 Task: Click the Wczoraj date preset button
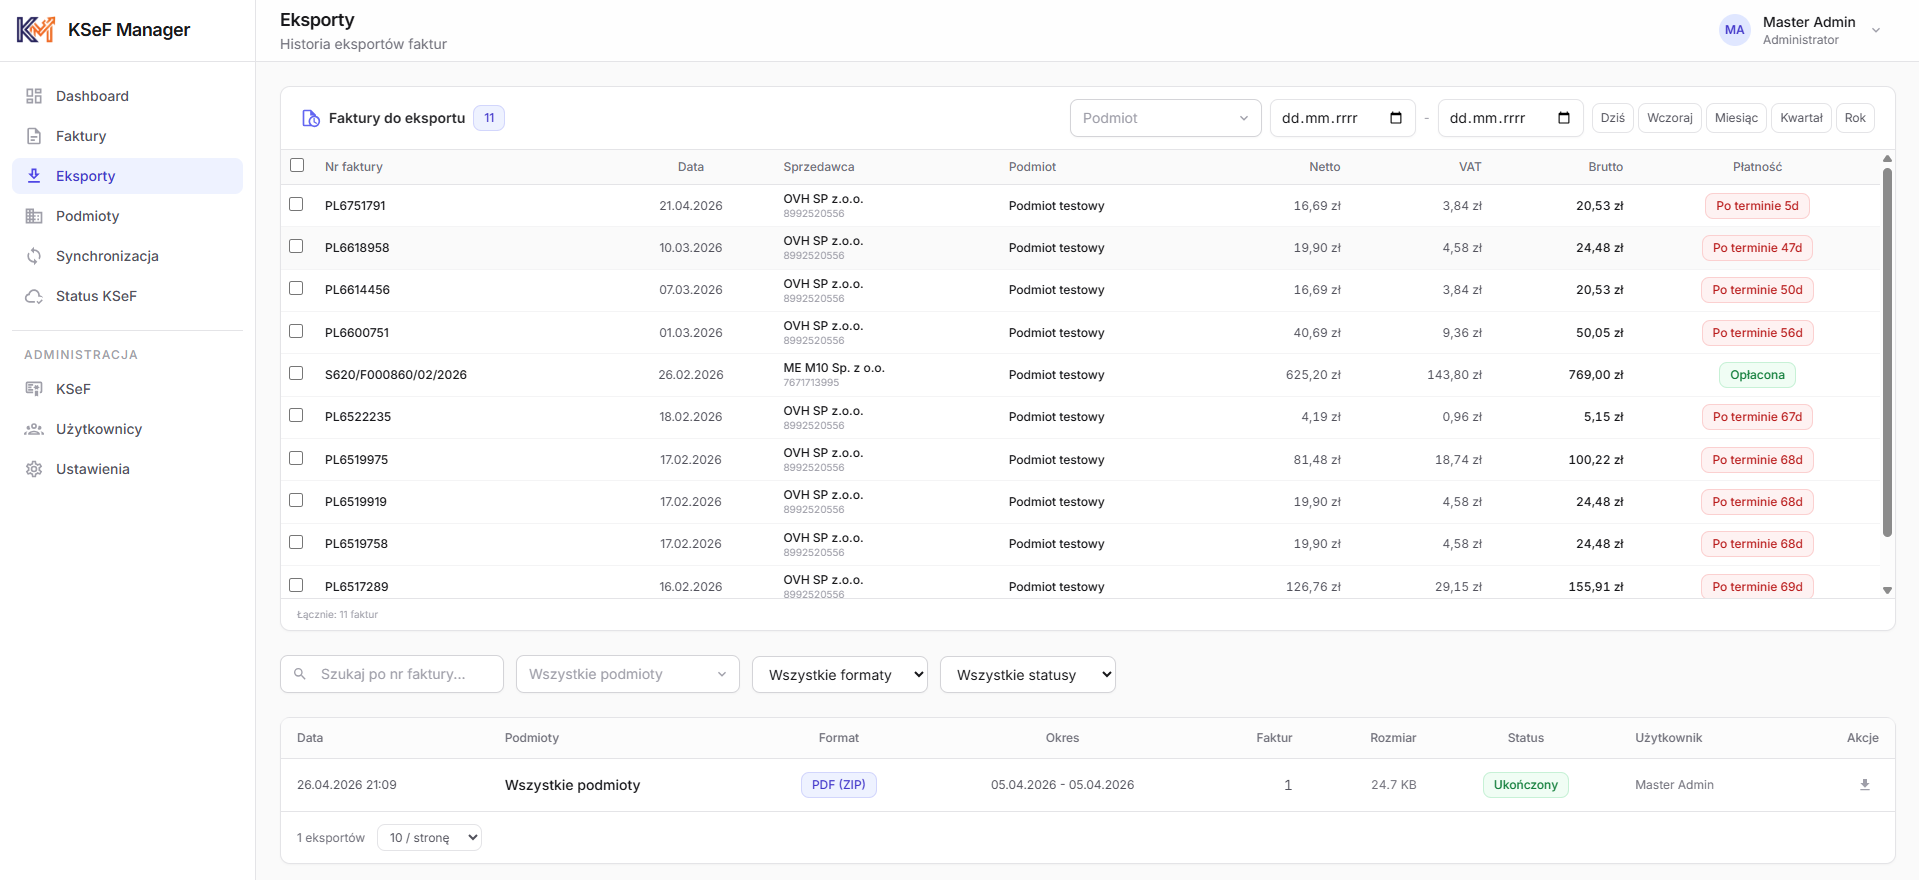[1670, 118]
